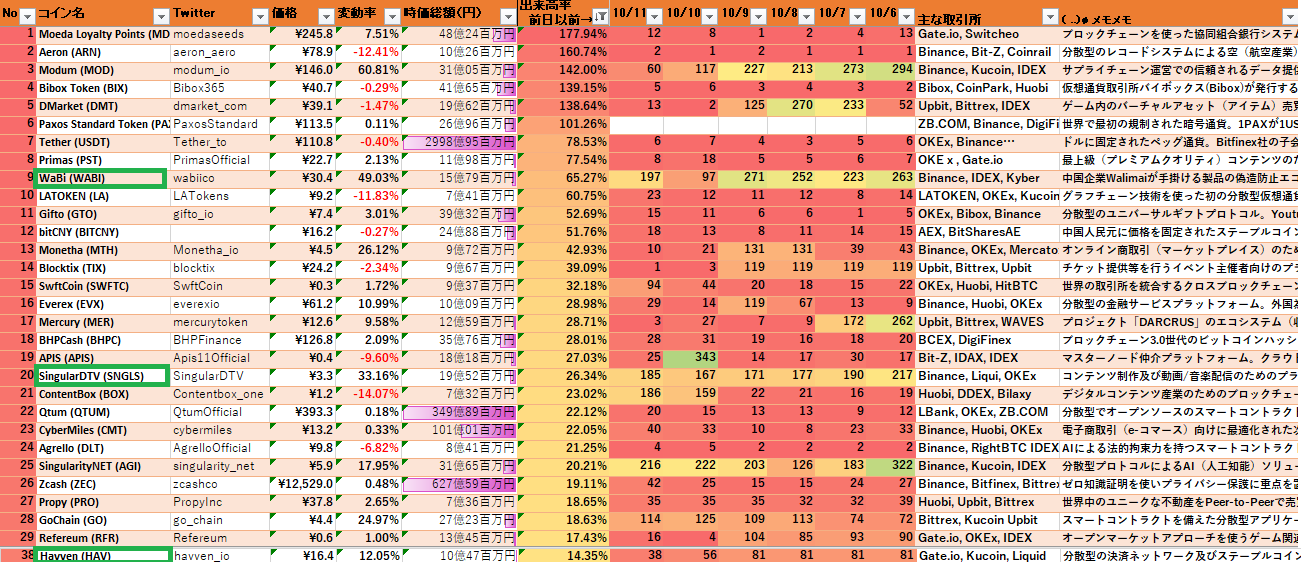Select the cell Monetha (MTH)

103,250
